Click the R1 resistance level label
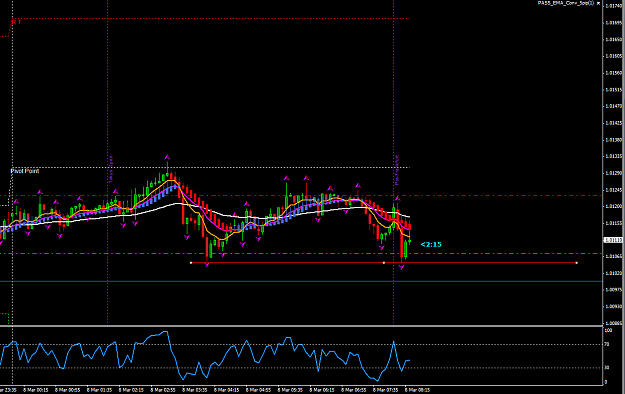Image resolution: width=625 pixels, height=394 pixels. tap(16, 22)
